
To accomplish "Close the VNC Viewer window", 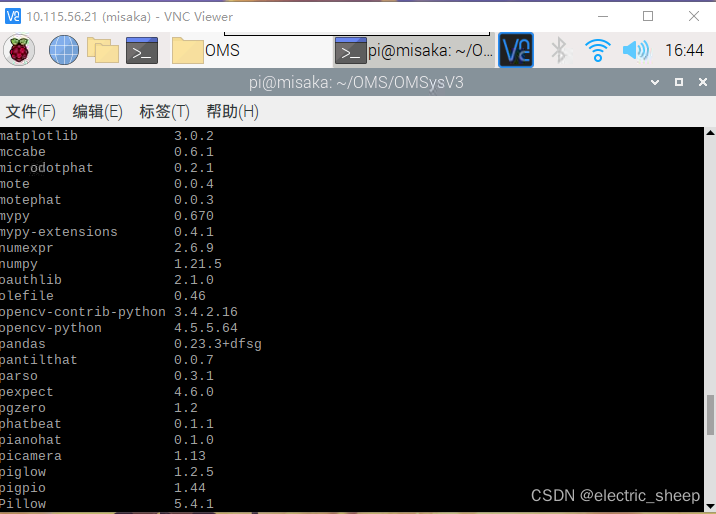I will (694, 16).
